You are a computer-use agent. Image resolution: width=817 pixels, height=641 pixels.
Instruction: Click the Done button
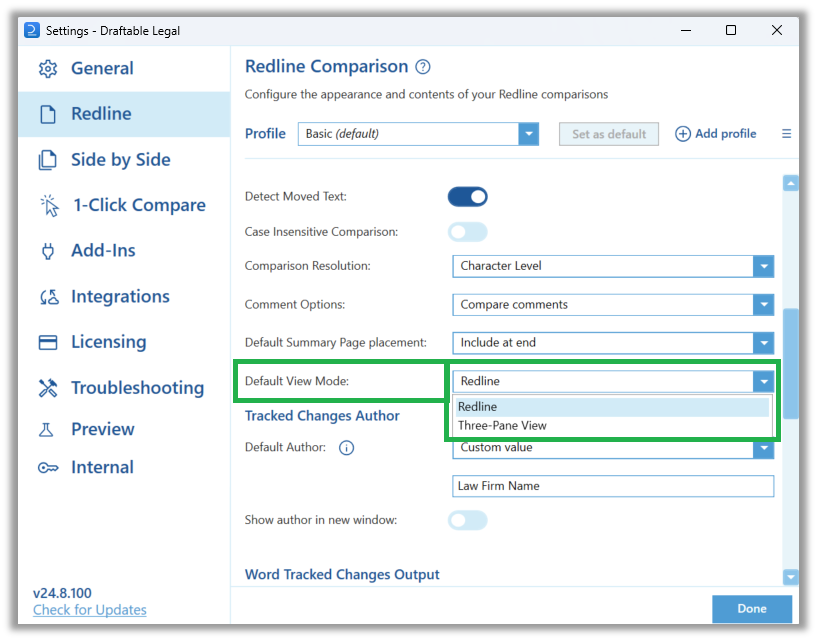(x=752, y=608)
